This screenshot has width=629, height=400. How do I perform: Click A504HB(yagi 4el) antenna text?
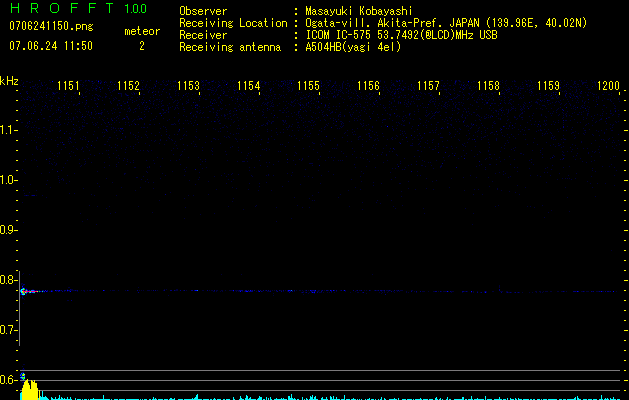pyautogui.click(x=353, y=47)
